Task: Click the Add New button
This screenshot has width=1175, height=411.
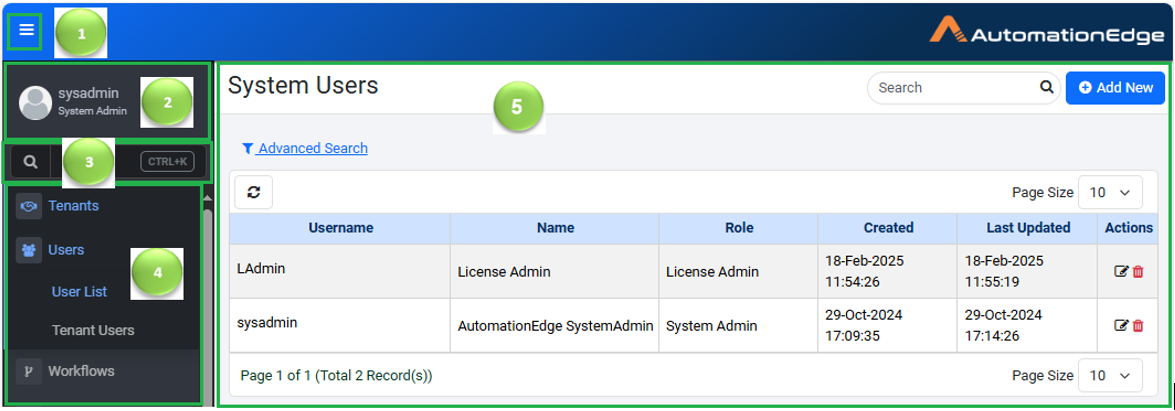Action: [1115, 87]
